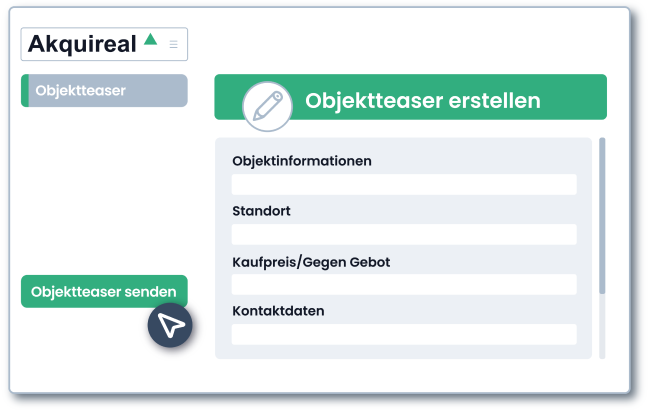This screenshot has height=410, width=649.
Task: Click the Akquireal logo text
Action: 82,44
